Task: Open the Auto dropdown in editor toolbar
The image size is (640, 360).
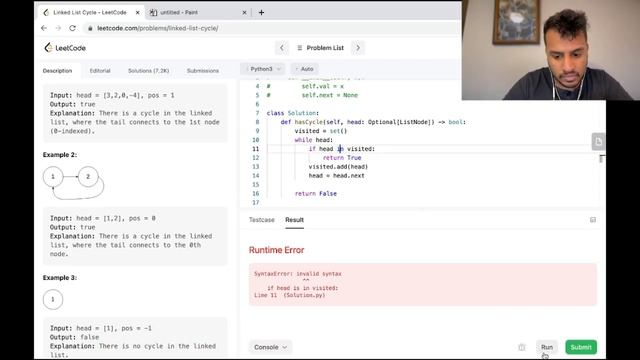Action: click(304, 69)
